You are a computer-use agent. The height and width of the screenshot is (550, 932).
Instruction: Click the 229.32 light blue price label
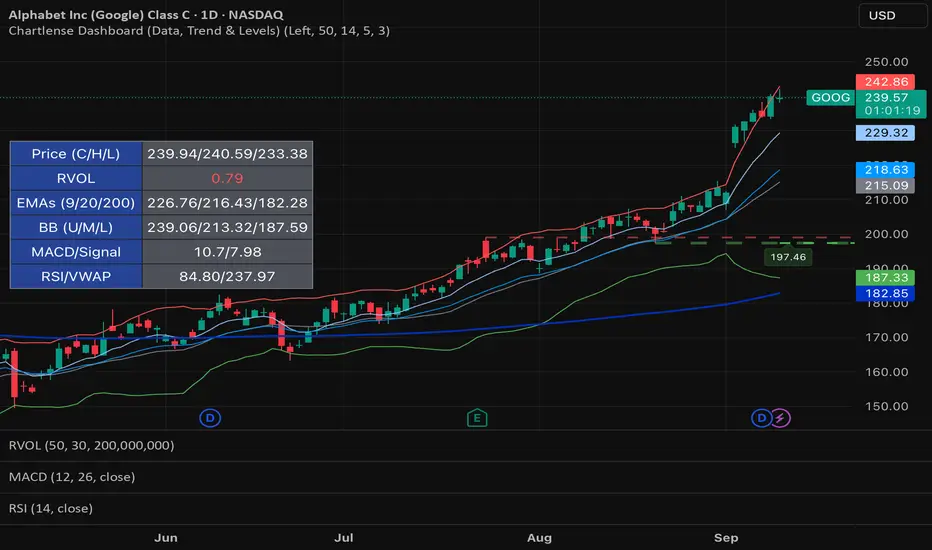pos(885,133)
